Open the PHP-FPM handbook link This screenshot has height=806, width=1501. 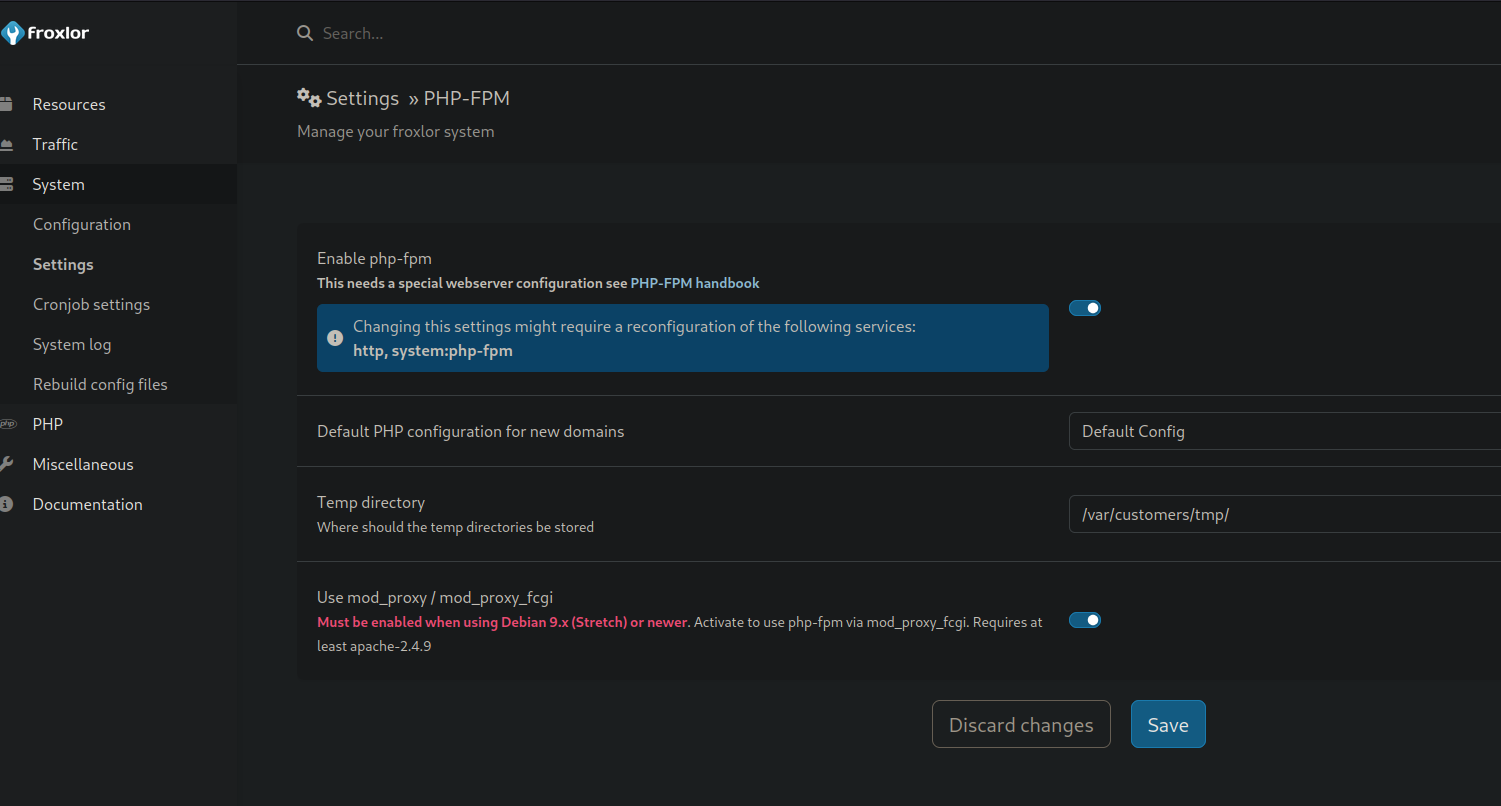pos(695,283)
